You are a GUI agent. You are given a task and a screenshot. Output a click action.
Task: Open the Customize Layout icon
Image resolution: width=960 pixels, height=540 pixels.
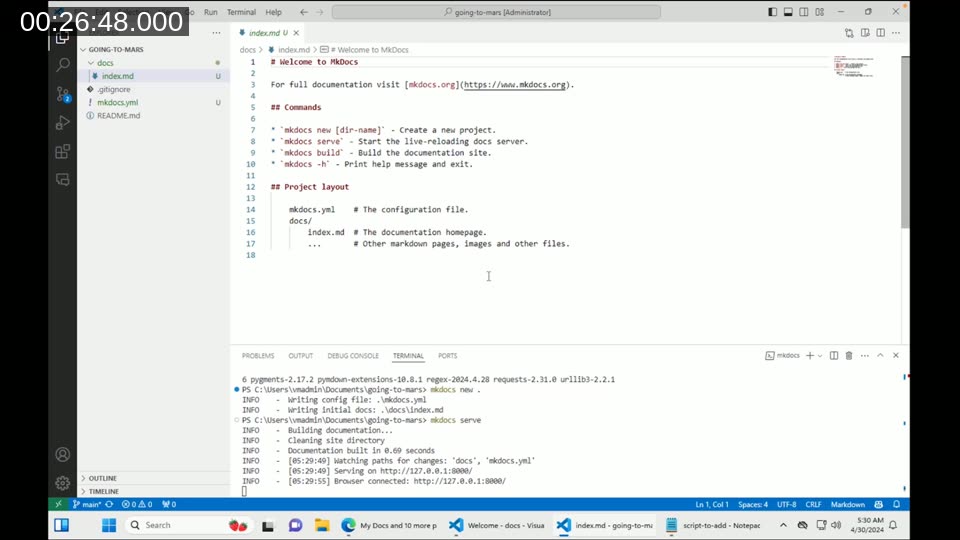pos(820,12)
